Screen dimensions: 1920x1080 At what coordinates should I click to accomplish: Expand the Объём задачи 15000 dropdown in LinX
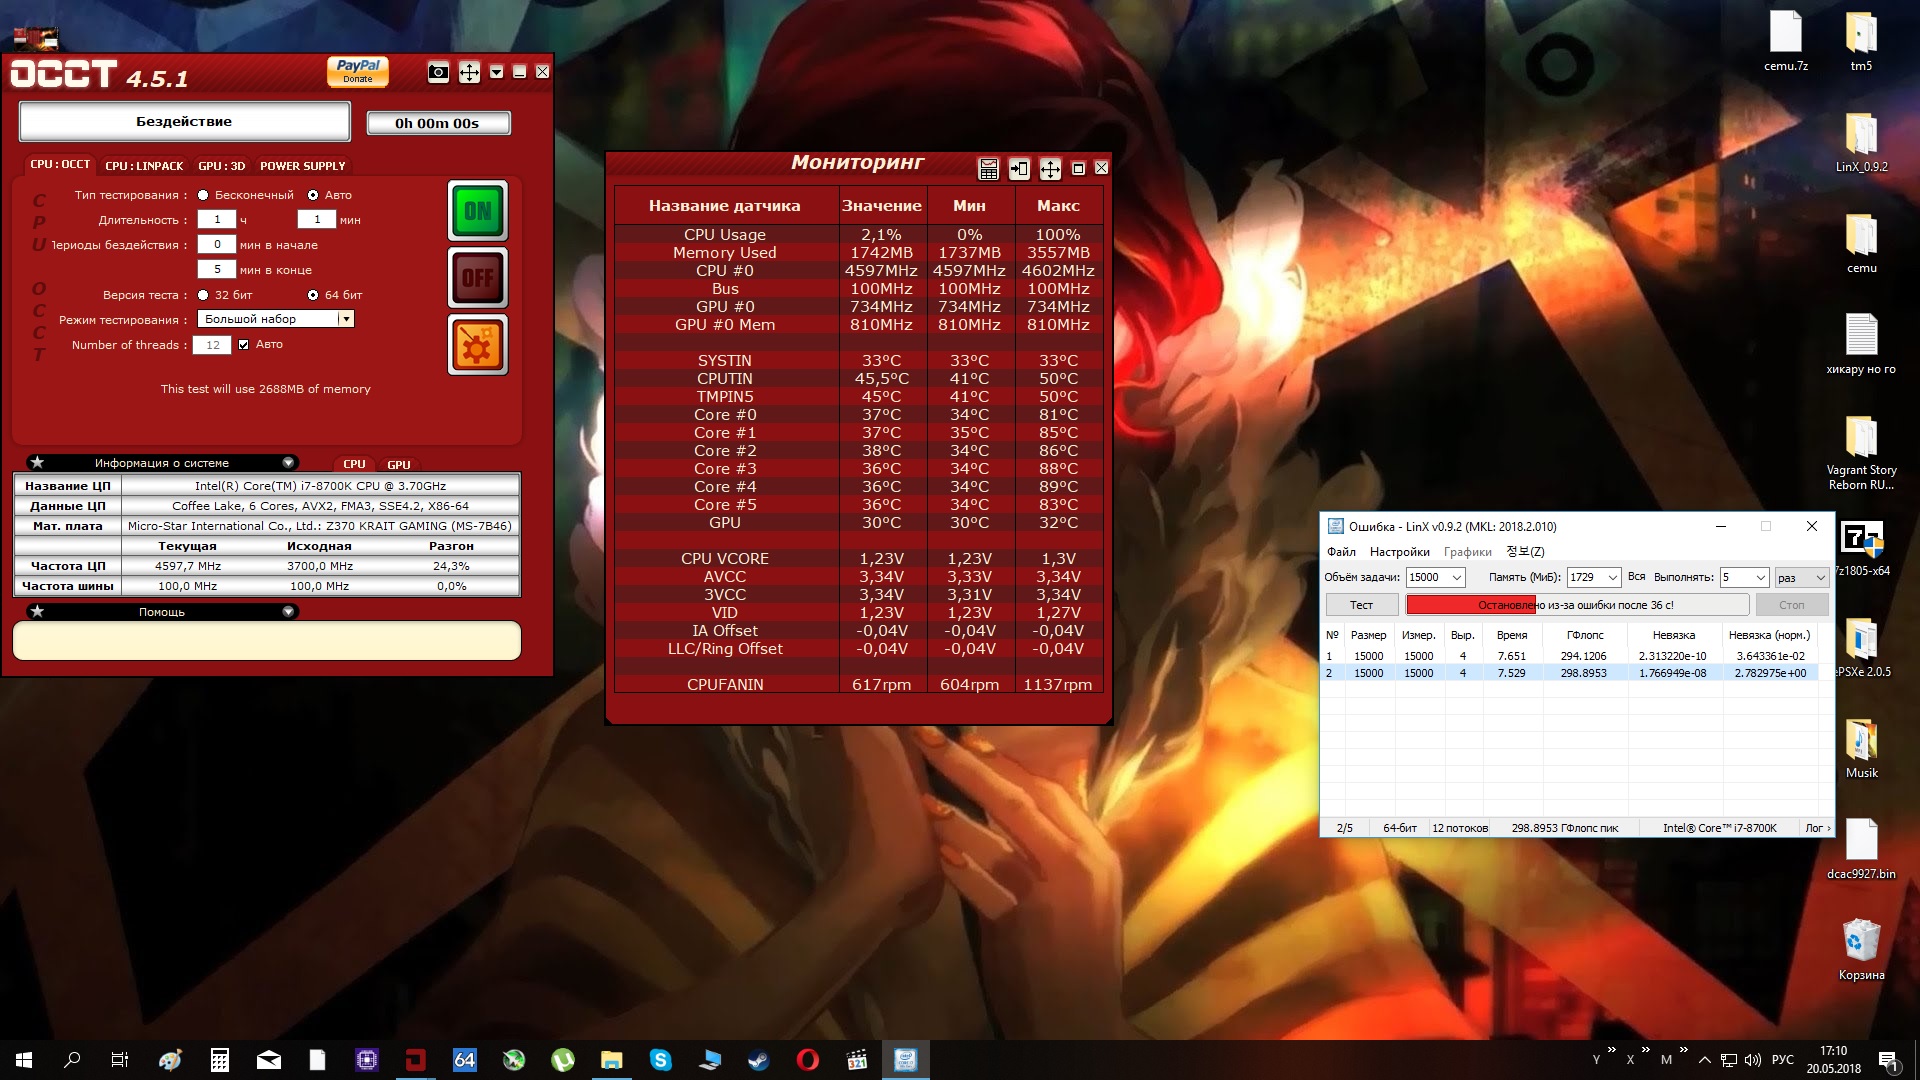coord(1456,577)
